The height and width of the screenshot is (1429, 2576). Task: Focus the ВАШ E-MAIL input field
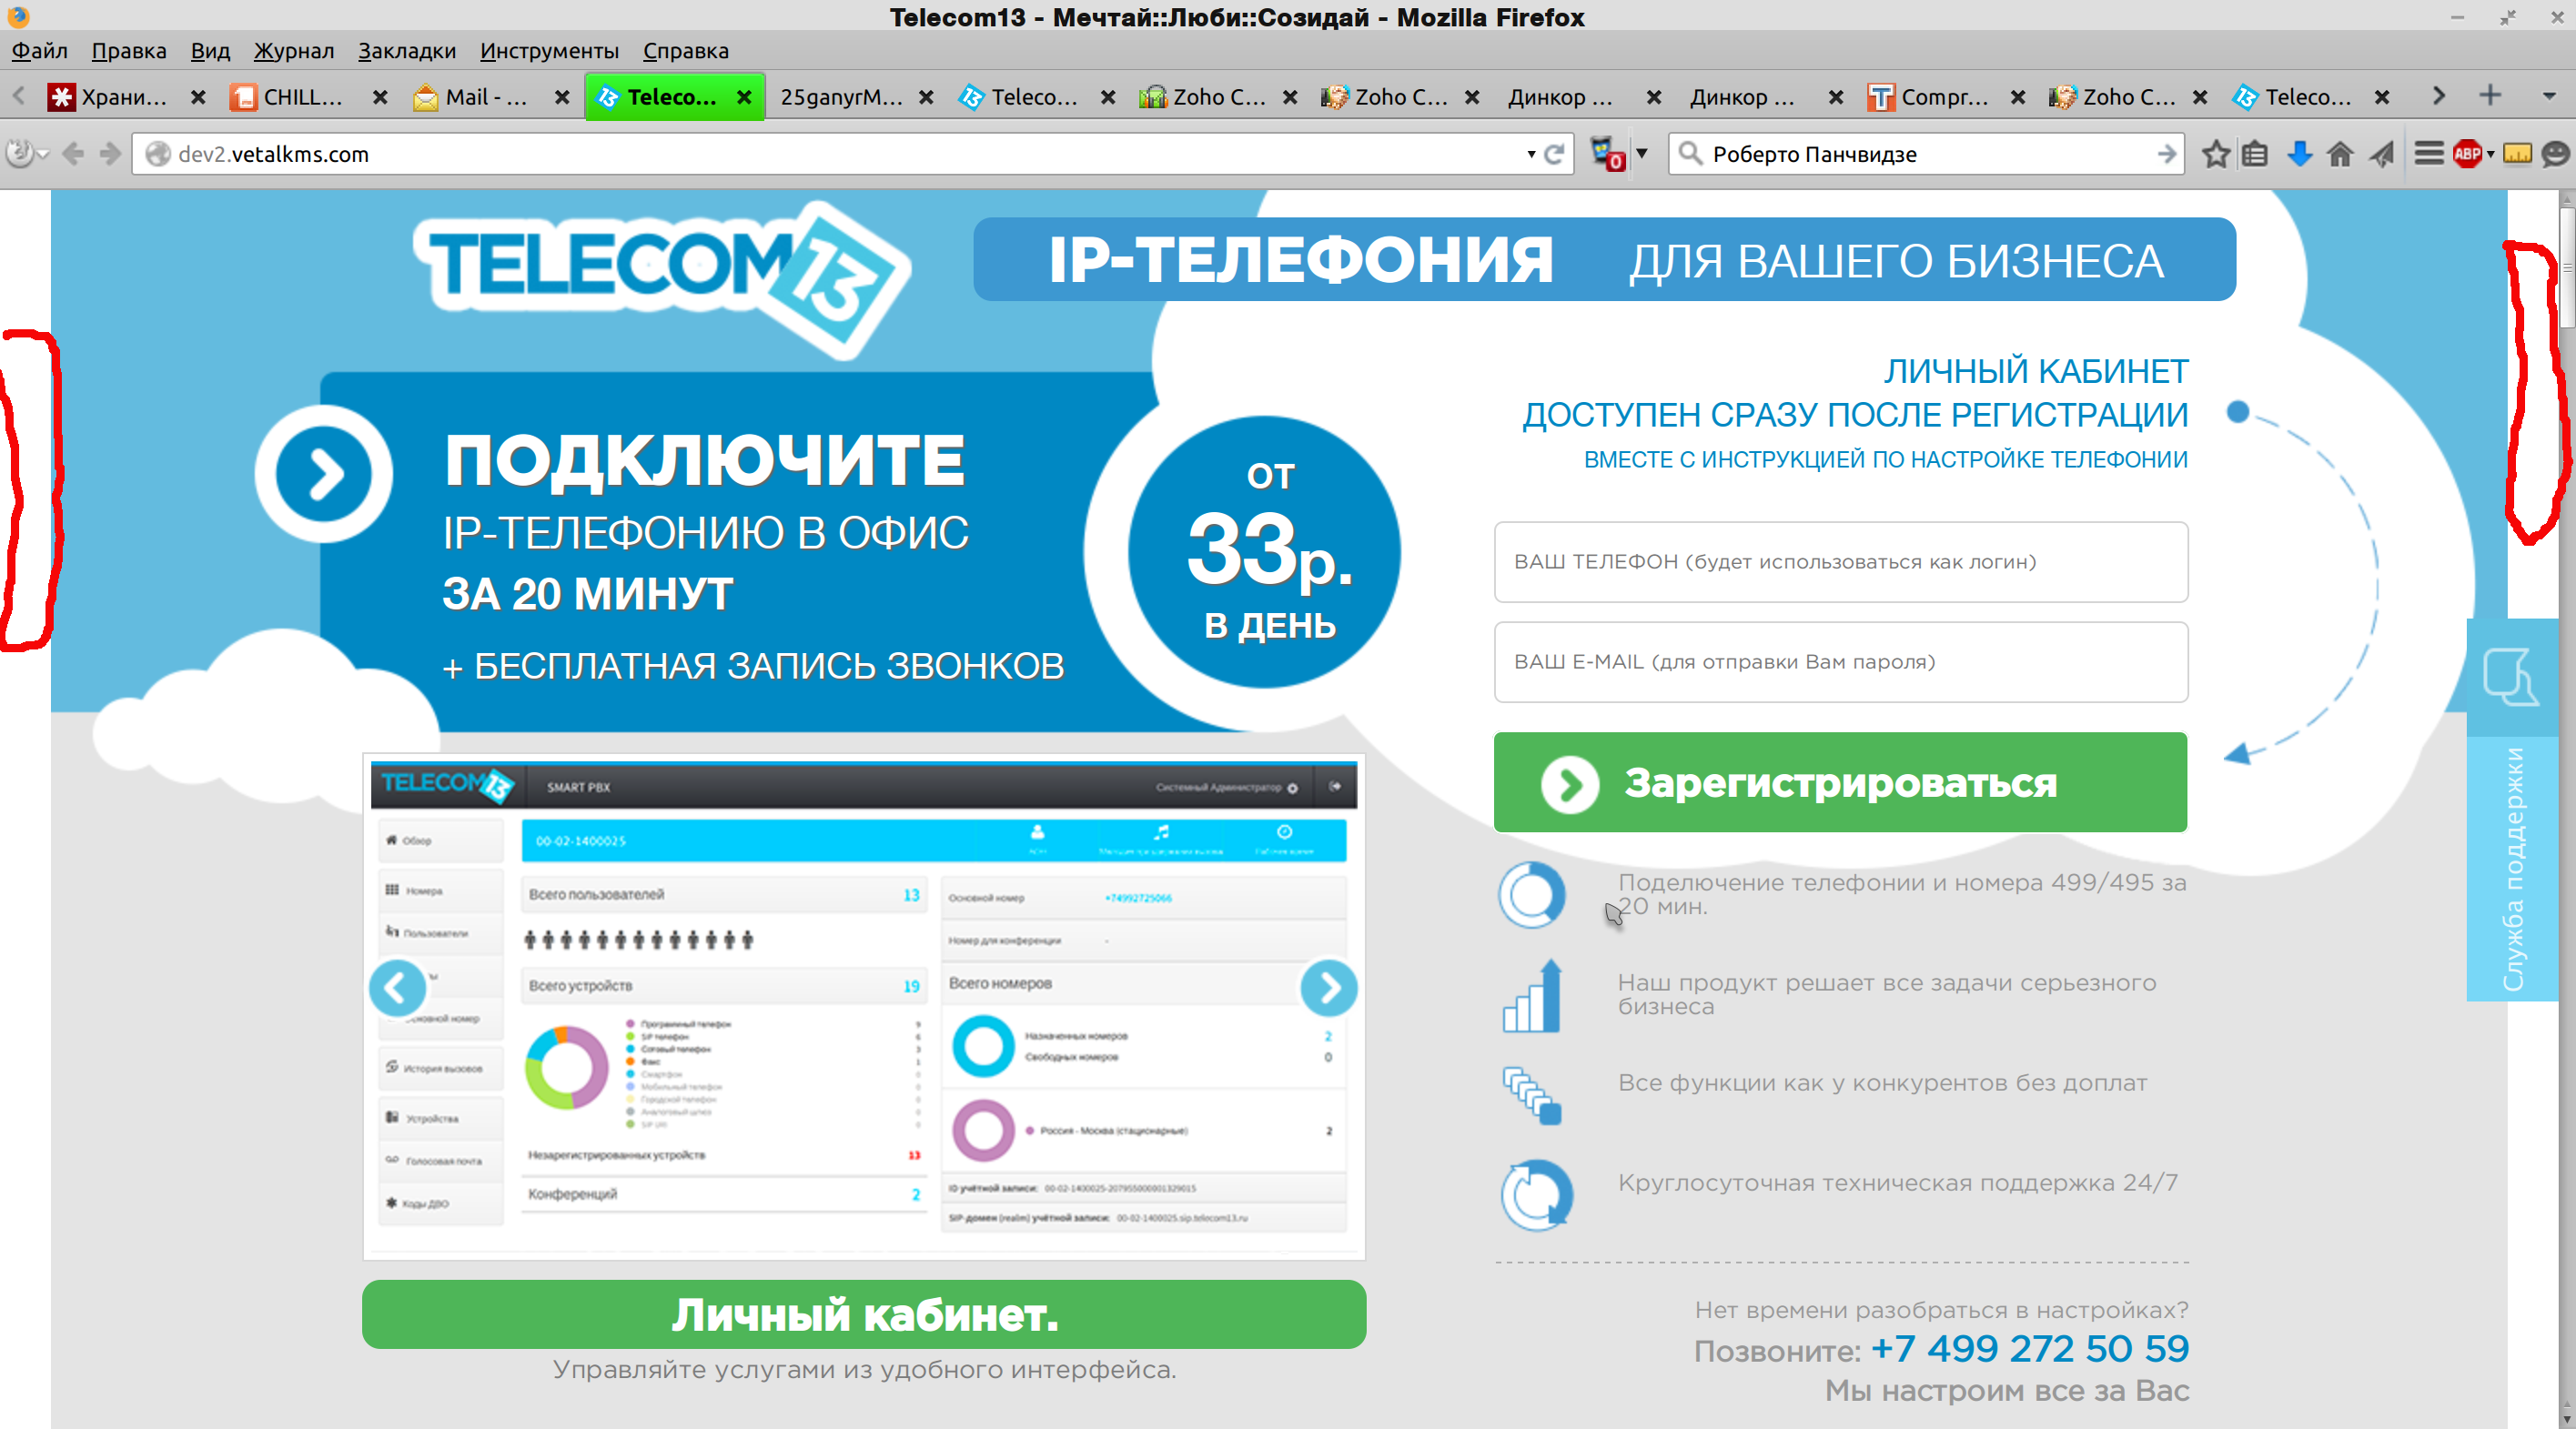pyautogui.click(x=1841, y=662)
